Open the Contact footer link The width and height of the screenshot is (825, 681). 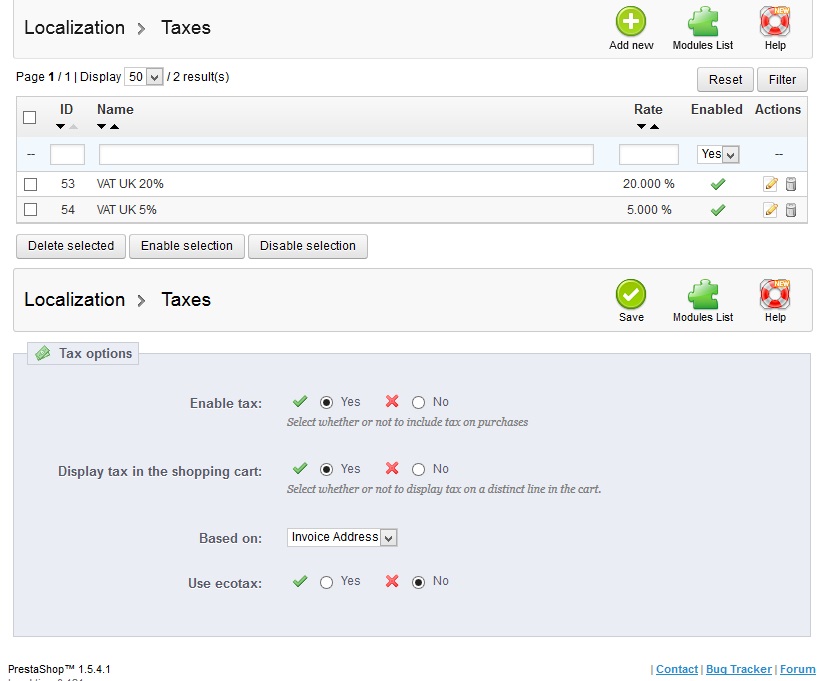pyautogui.click(x=677, y=669)
